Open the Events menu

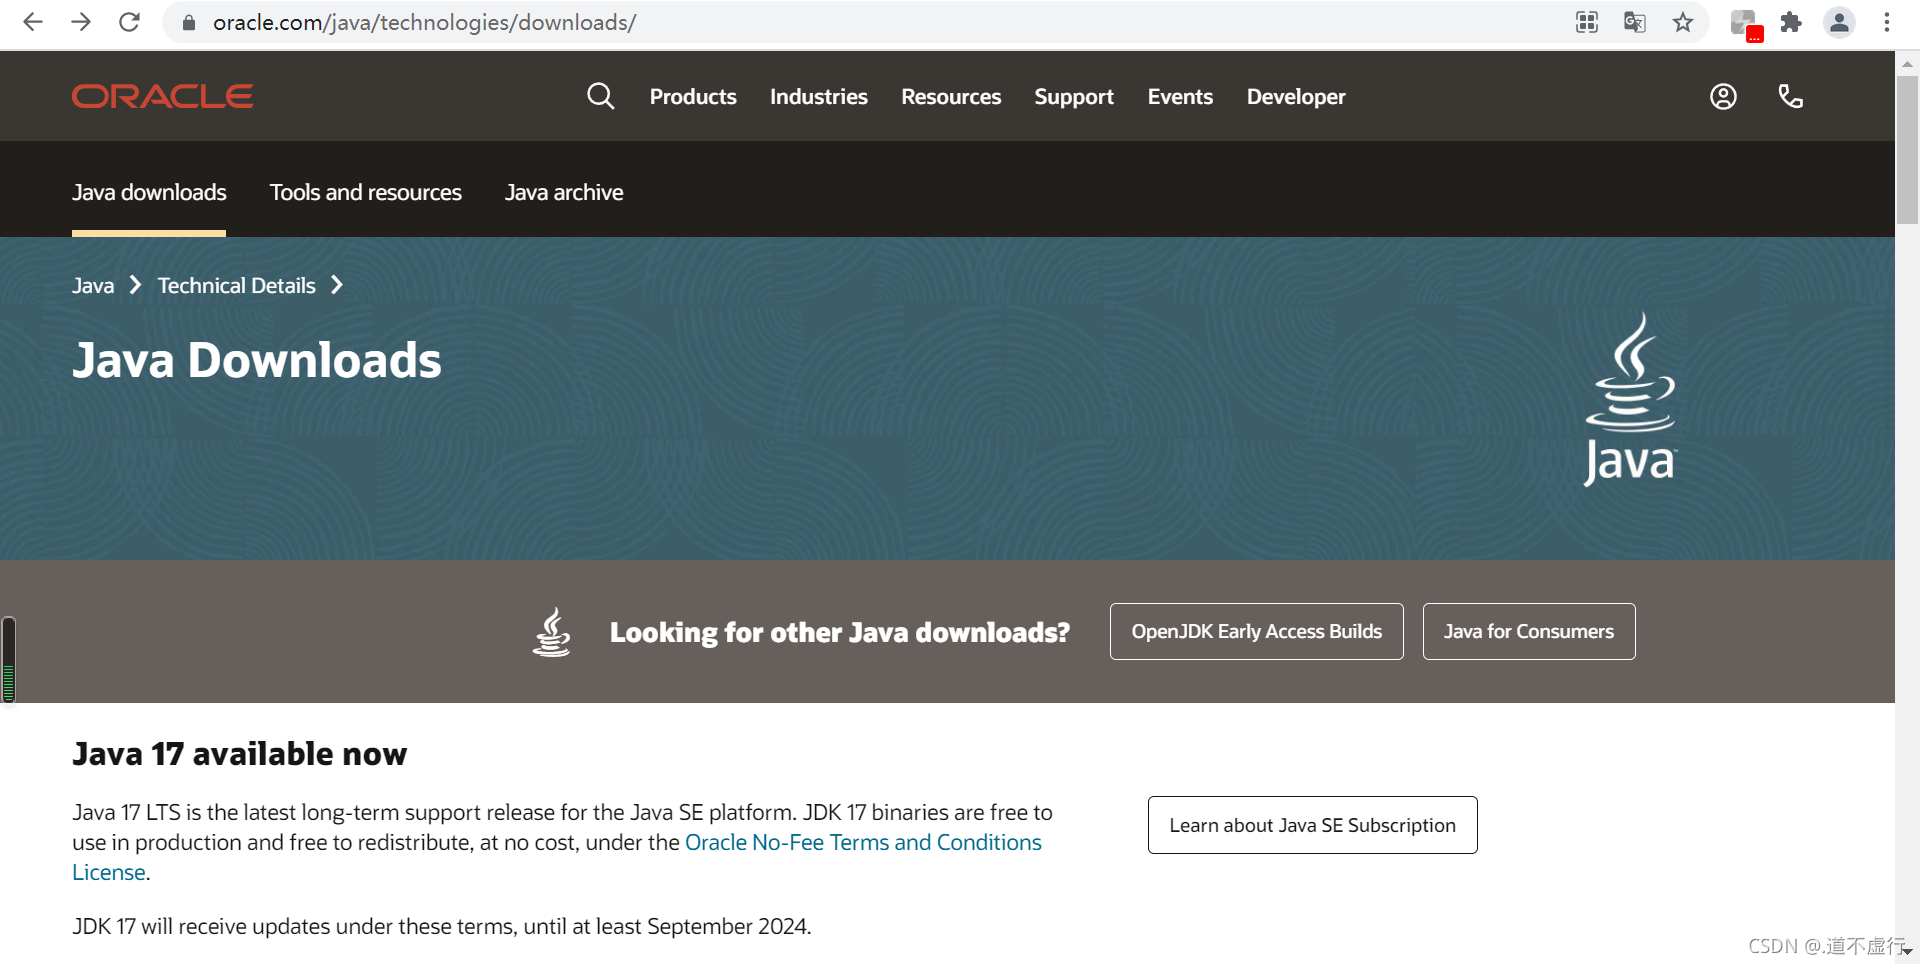[x=1180, y=96]
